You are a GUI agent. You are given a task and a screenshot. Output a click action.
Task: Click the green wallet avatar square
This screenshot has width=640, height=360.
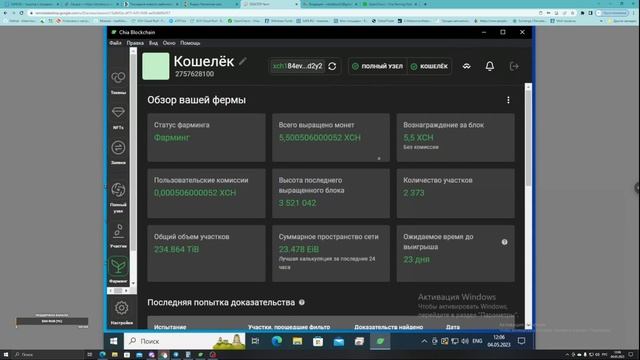156,66
